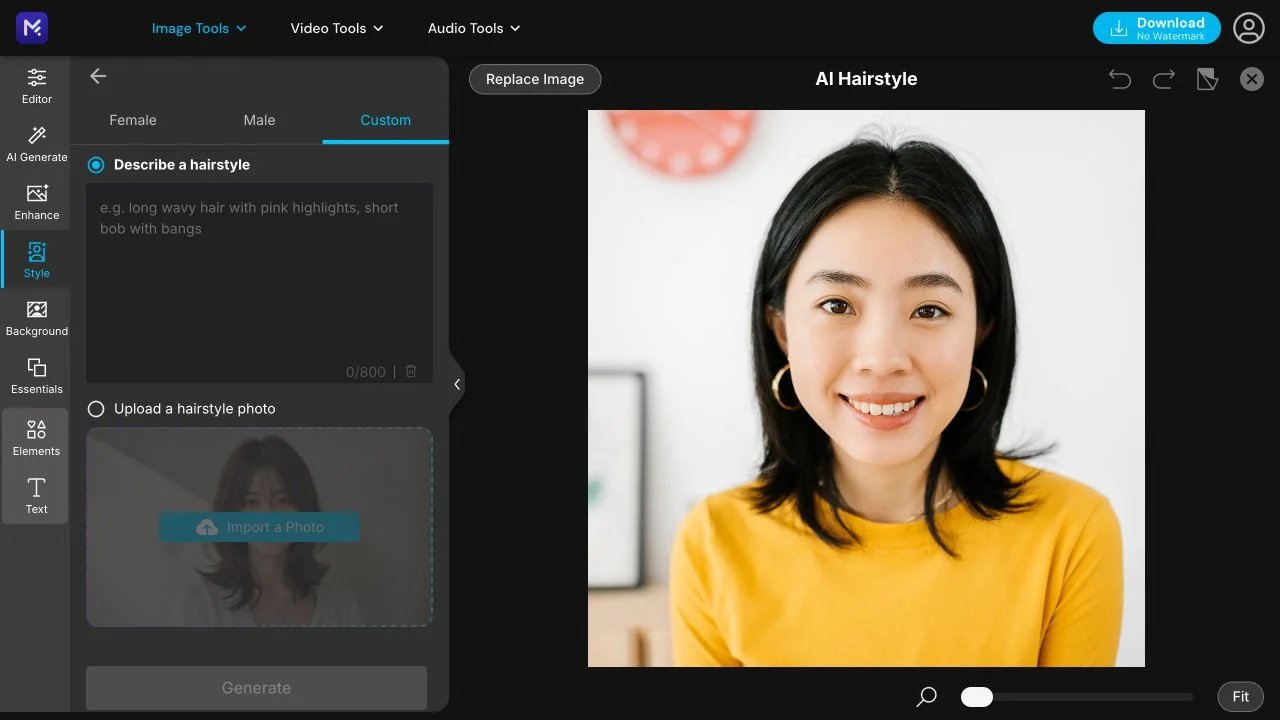This screenshot has height=720, width=1280.
Task: Switch to the Custom tab
Action: tap(385, 120)
